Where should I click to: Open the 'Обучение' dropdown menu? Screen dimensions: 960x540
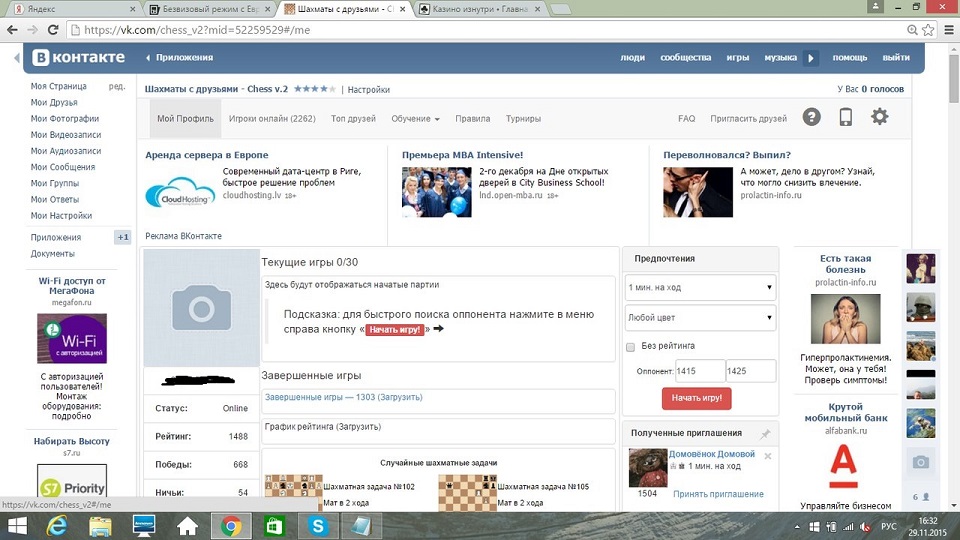pos(415,119)
